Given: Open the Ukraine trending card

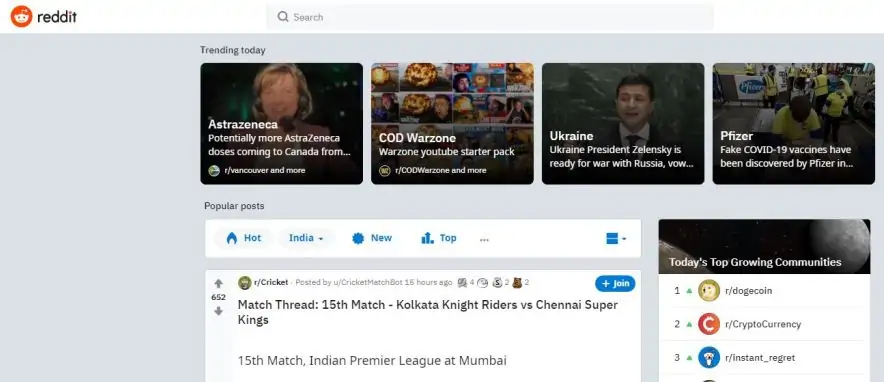Looking at the screenshot, I should (x=623, y=123).
